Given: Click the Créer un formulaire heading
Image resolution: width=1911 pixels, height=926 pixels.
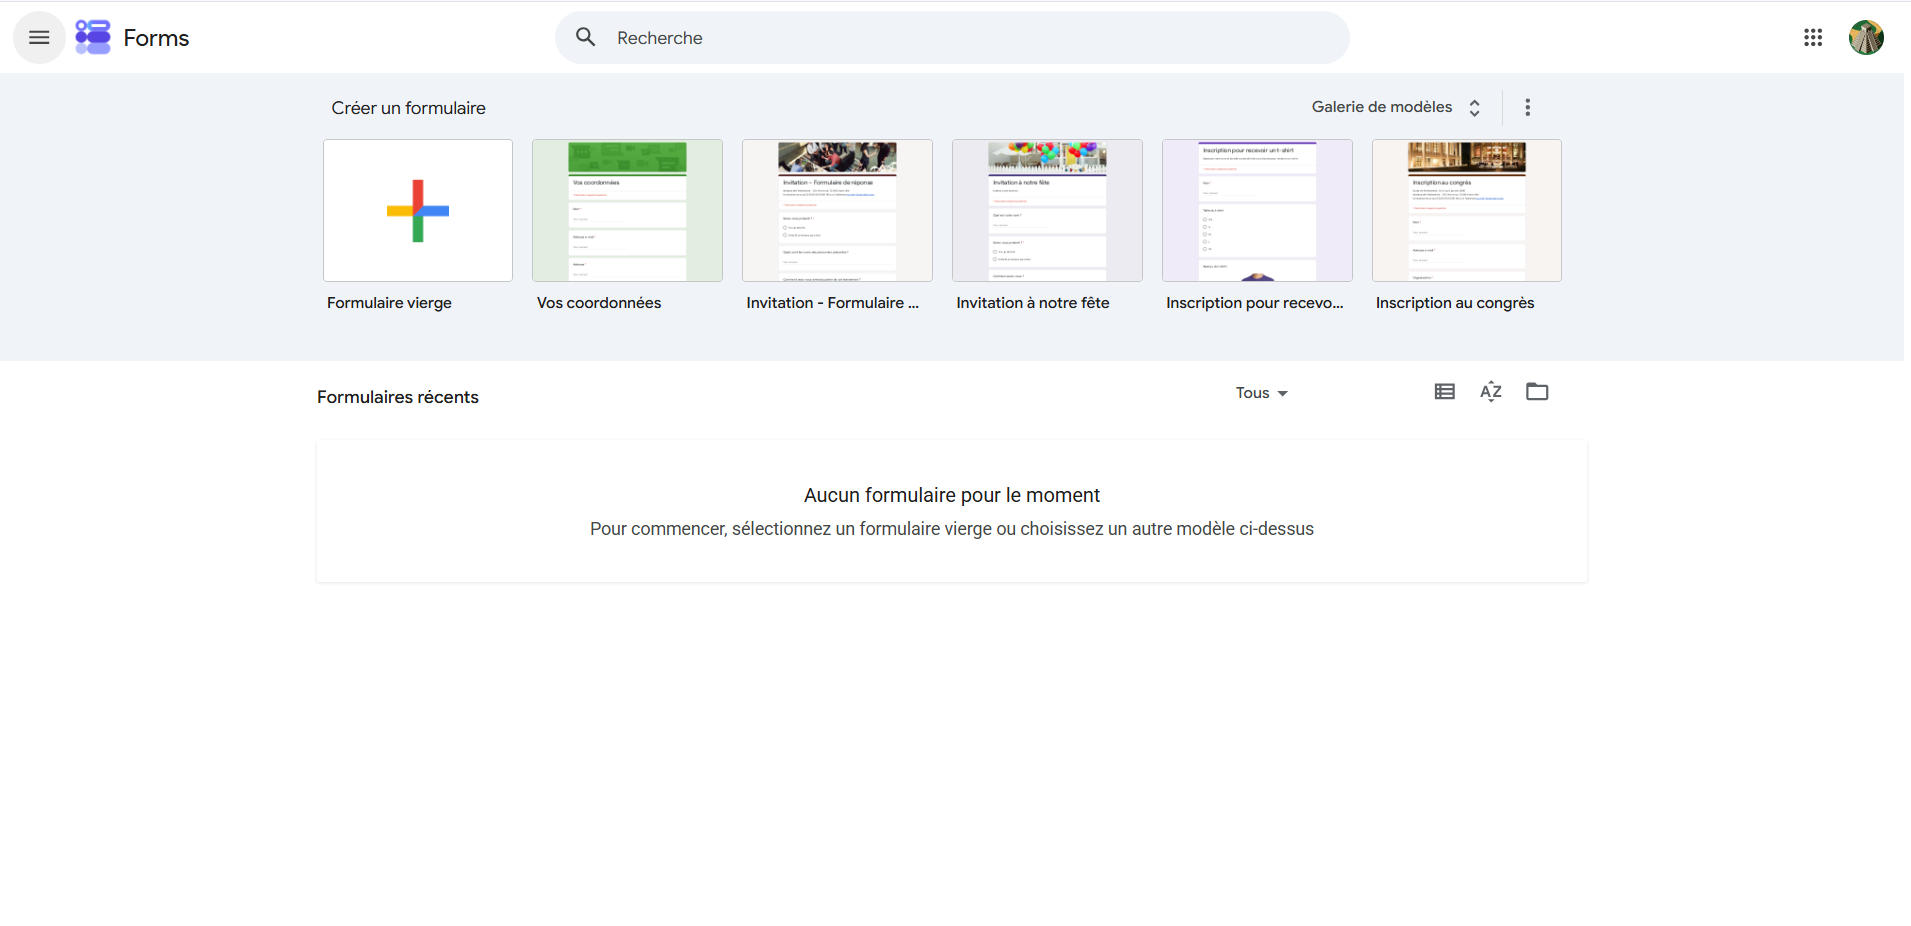Looking at the screenshot, I should [x=409, y=108].
